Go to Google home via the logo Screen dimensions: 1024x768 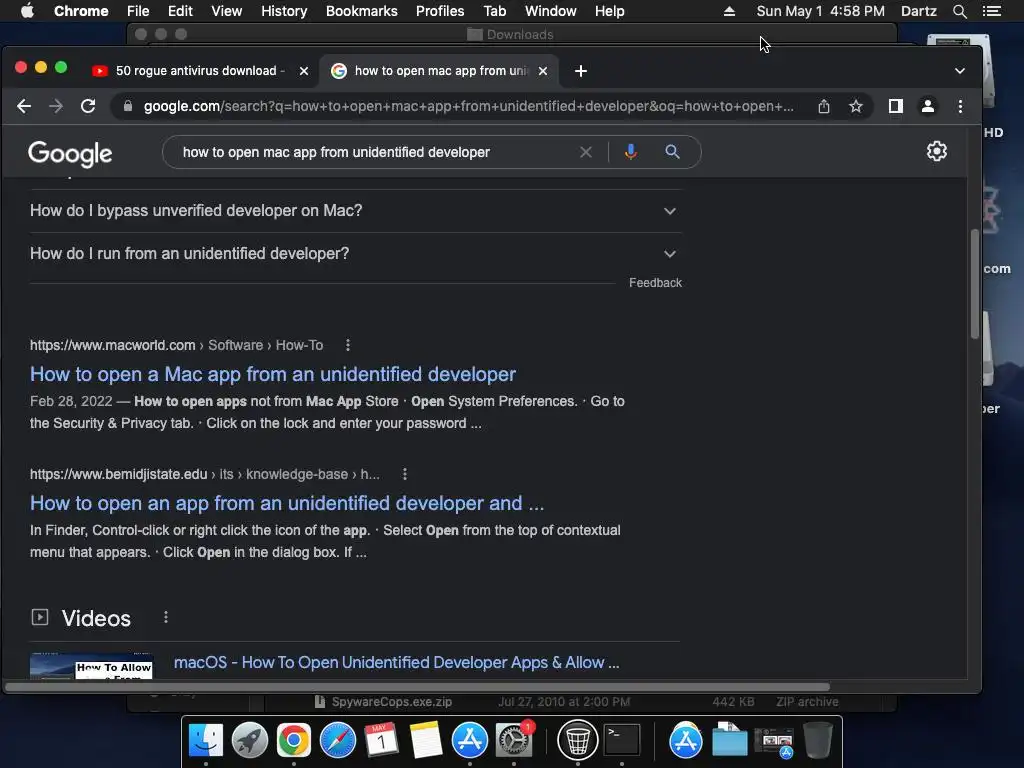(x=70, y=153)
